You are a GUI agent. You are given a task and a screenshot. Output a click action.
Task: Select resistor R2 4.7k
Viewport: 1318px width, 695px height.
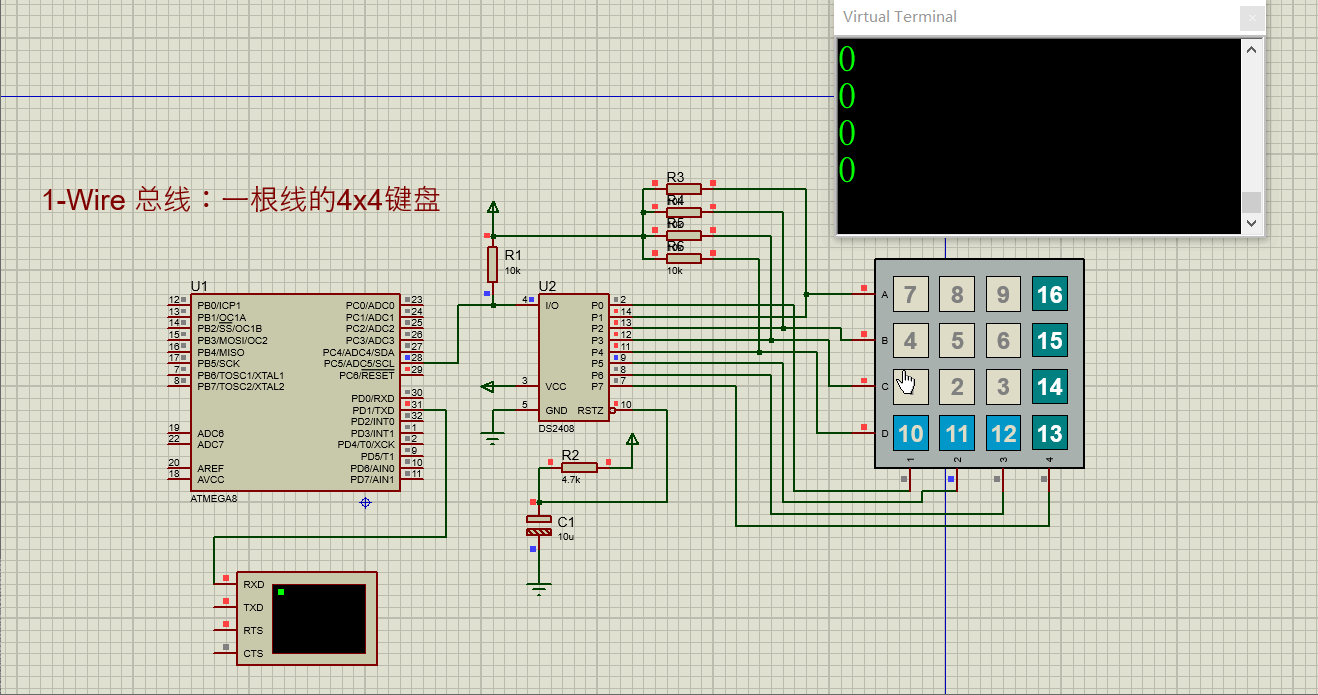(579, 467)
